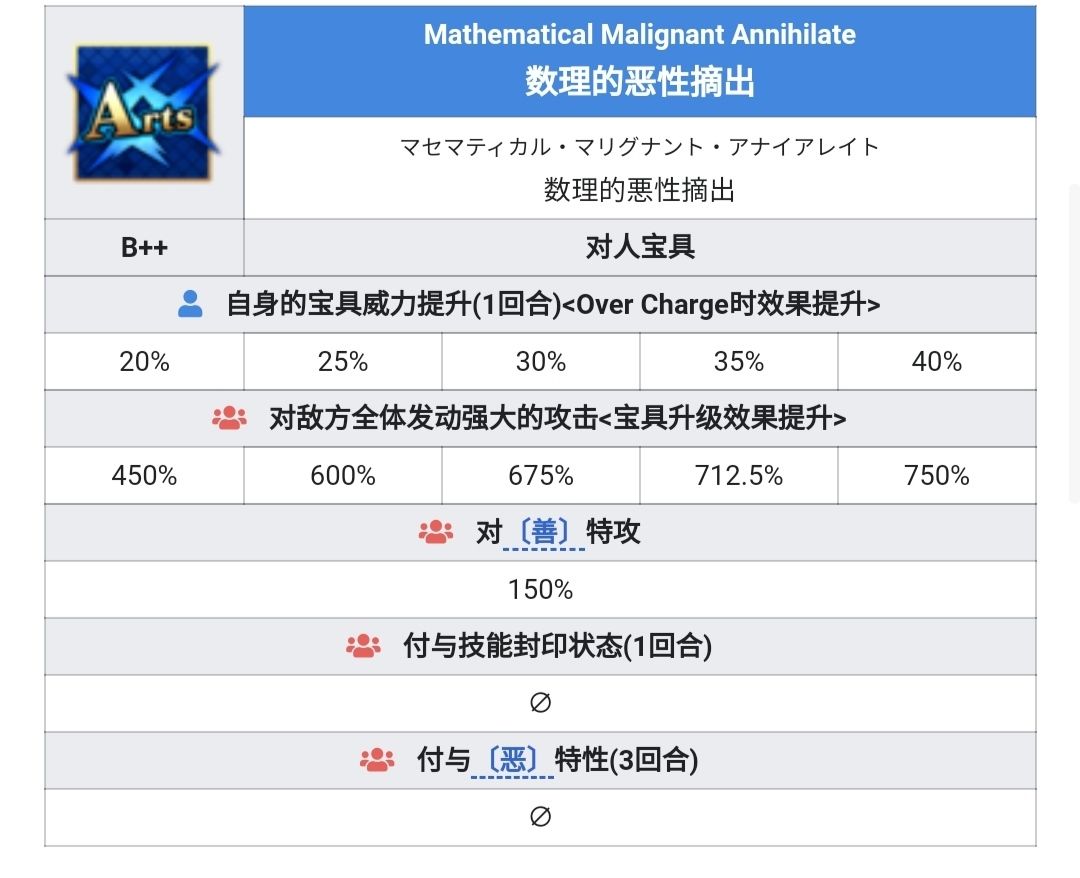The height and width of the screenshot is (878, 1080).
Task: Open the 〔善〕 trait link
Action: 544,532
